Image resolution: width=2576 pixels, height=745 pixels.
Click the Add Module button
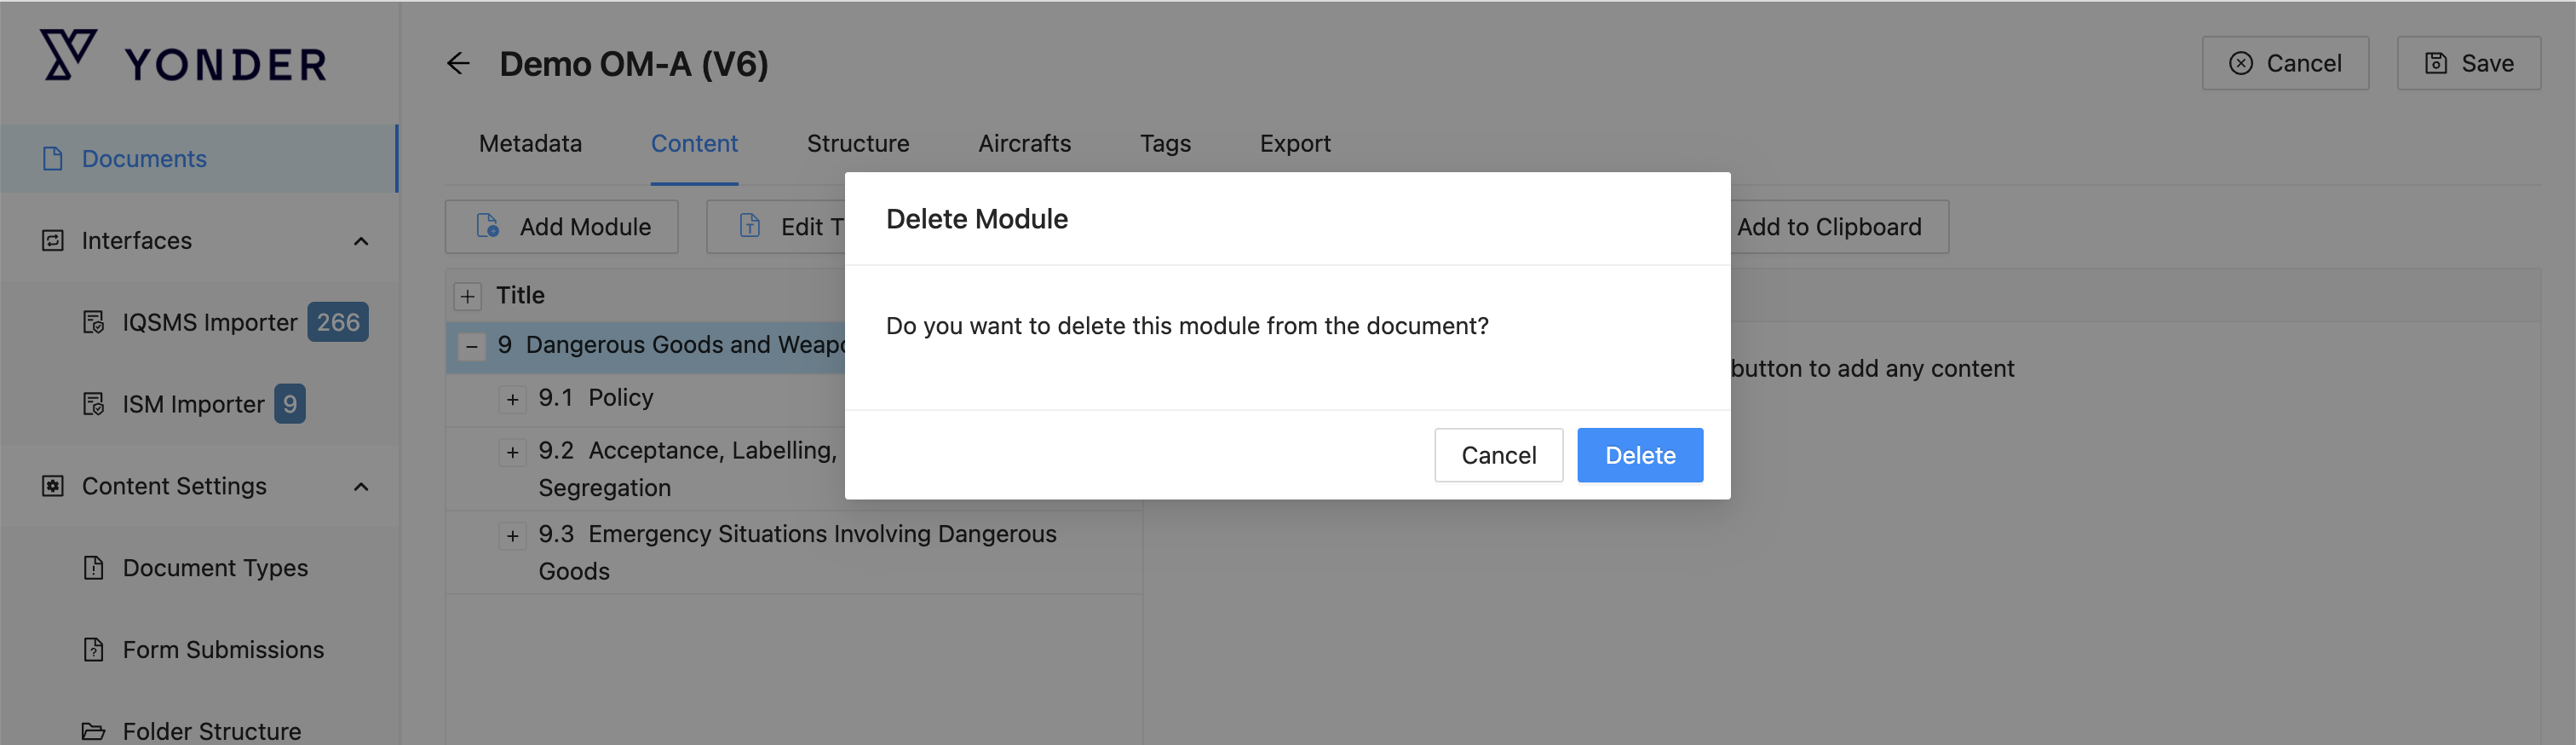(562, 227)
